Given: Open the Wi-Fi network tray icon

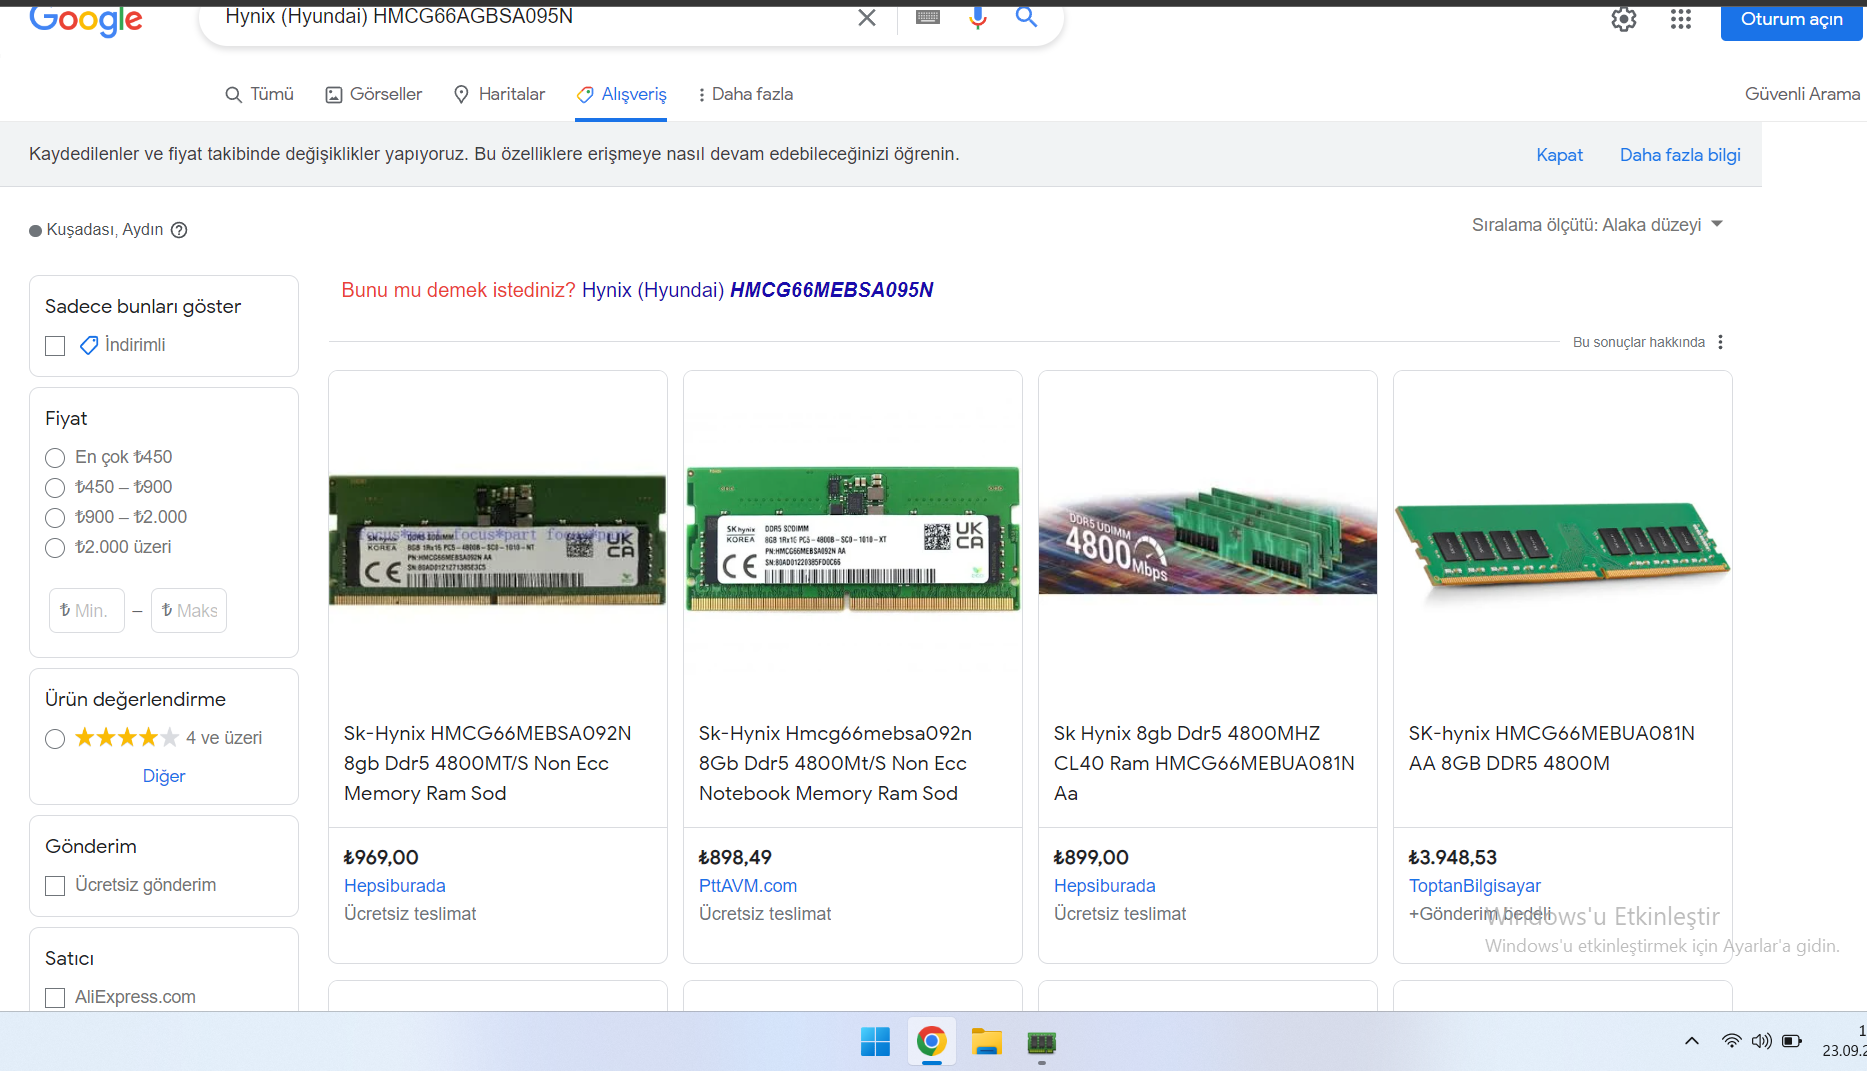Looking at the screenshot, I should [1731, 1041].
